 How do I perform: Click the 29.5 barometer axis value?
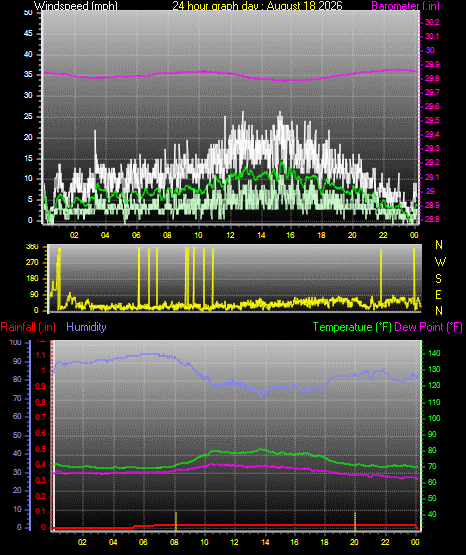pyautogui.click(x=432, y=120)
